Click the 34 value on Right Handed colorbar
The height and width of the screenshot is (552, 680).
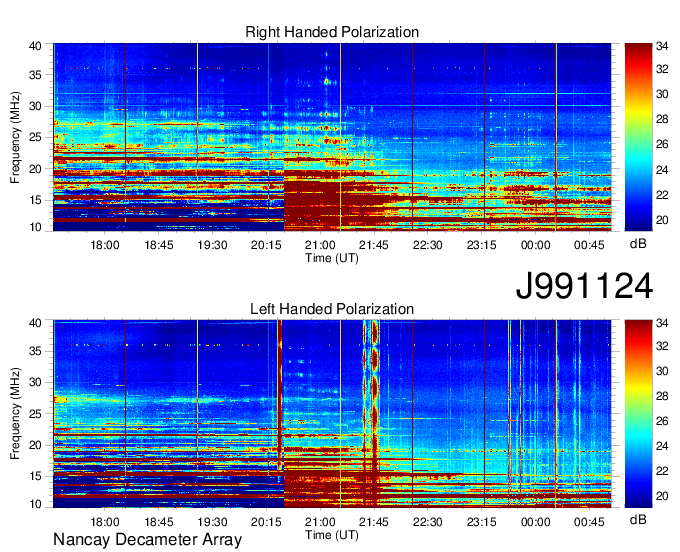coord(662,46)
